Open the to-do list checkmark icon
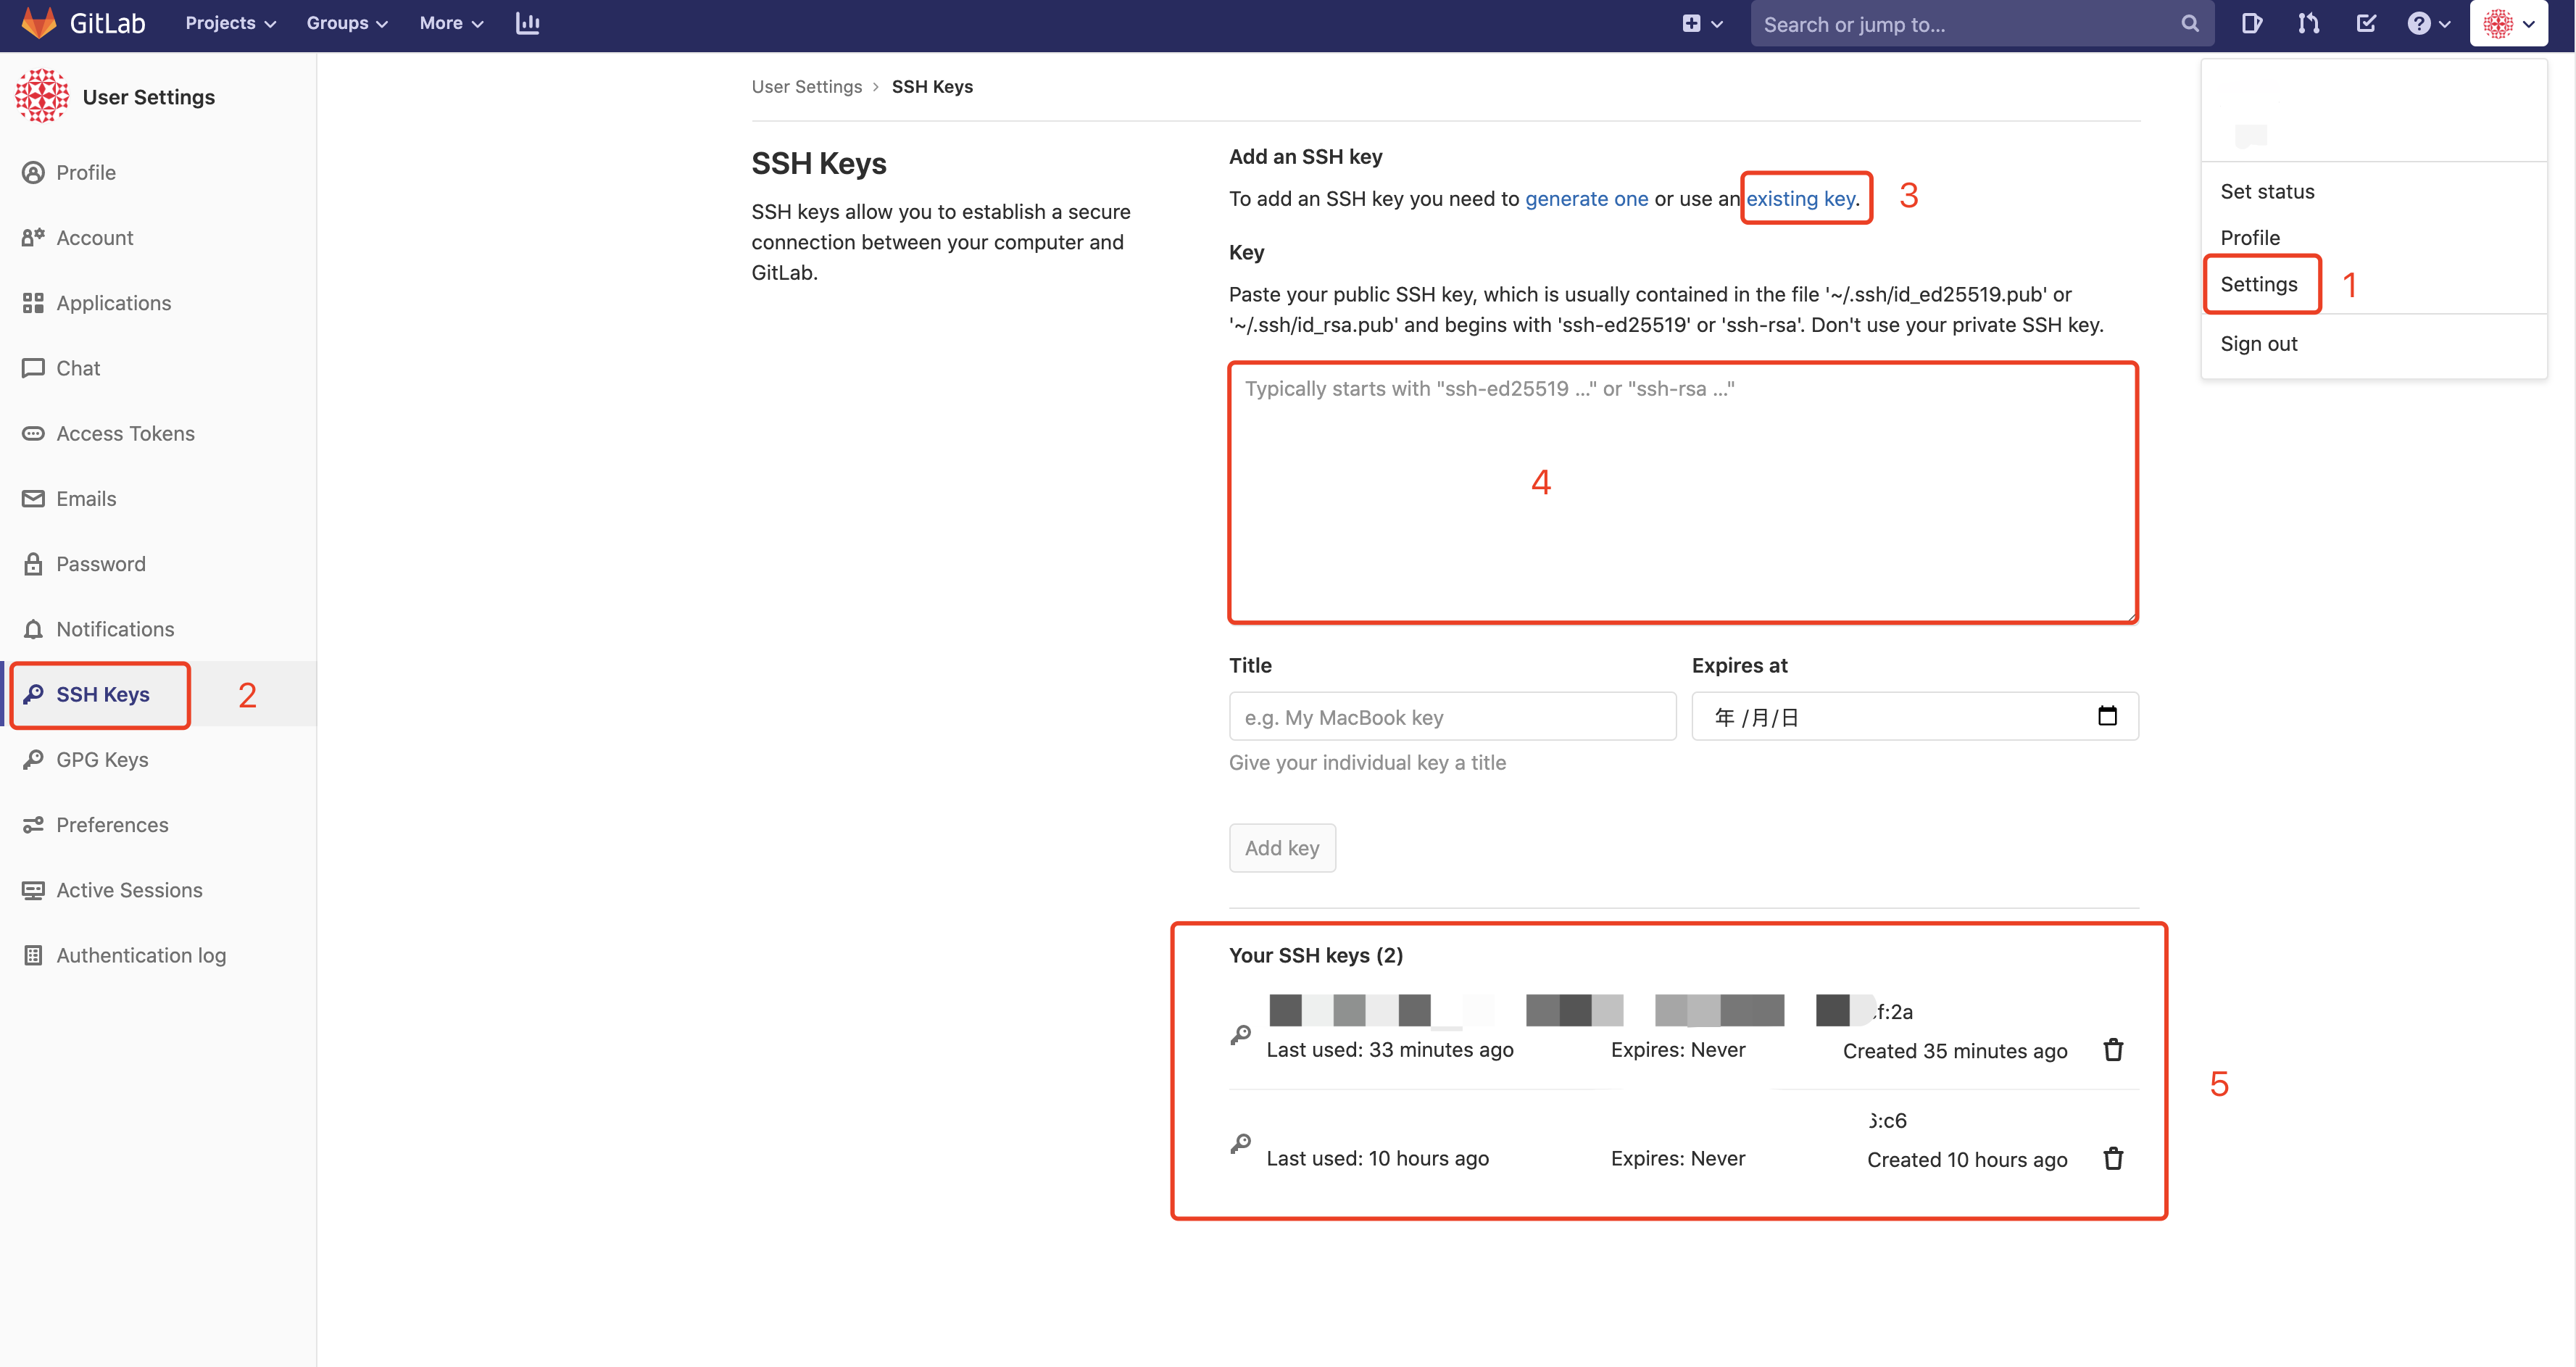 pos(2366,23)
